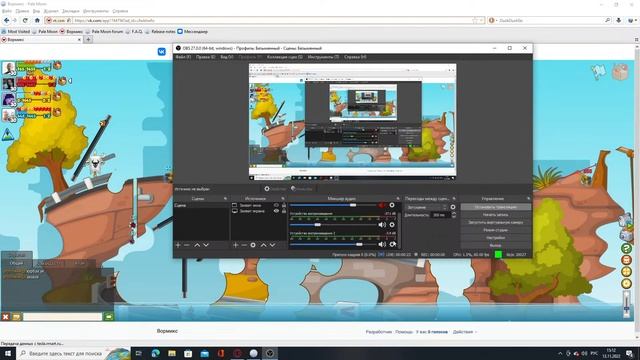Open the 'Release notes' bookmark

click(160, 31)
